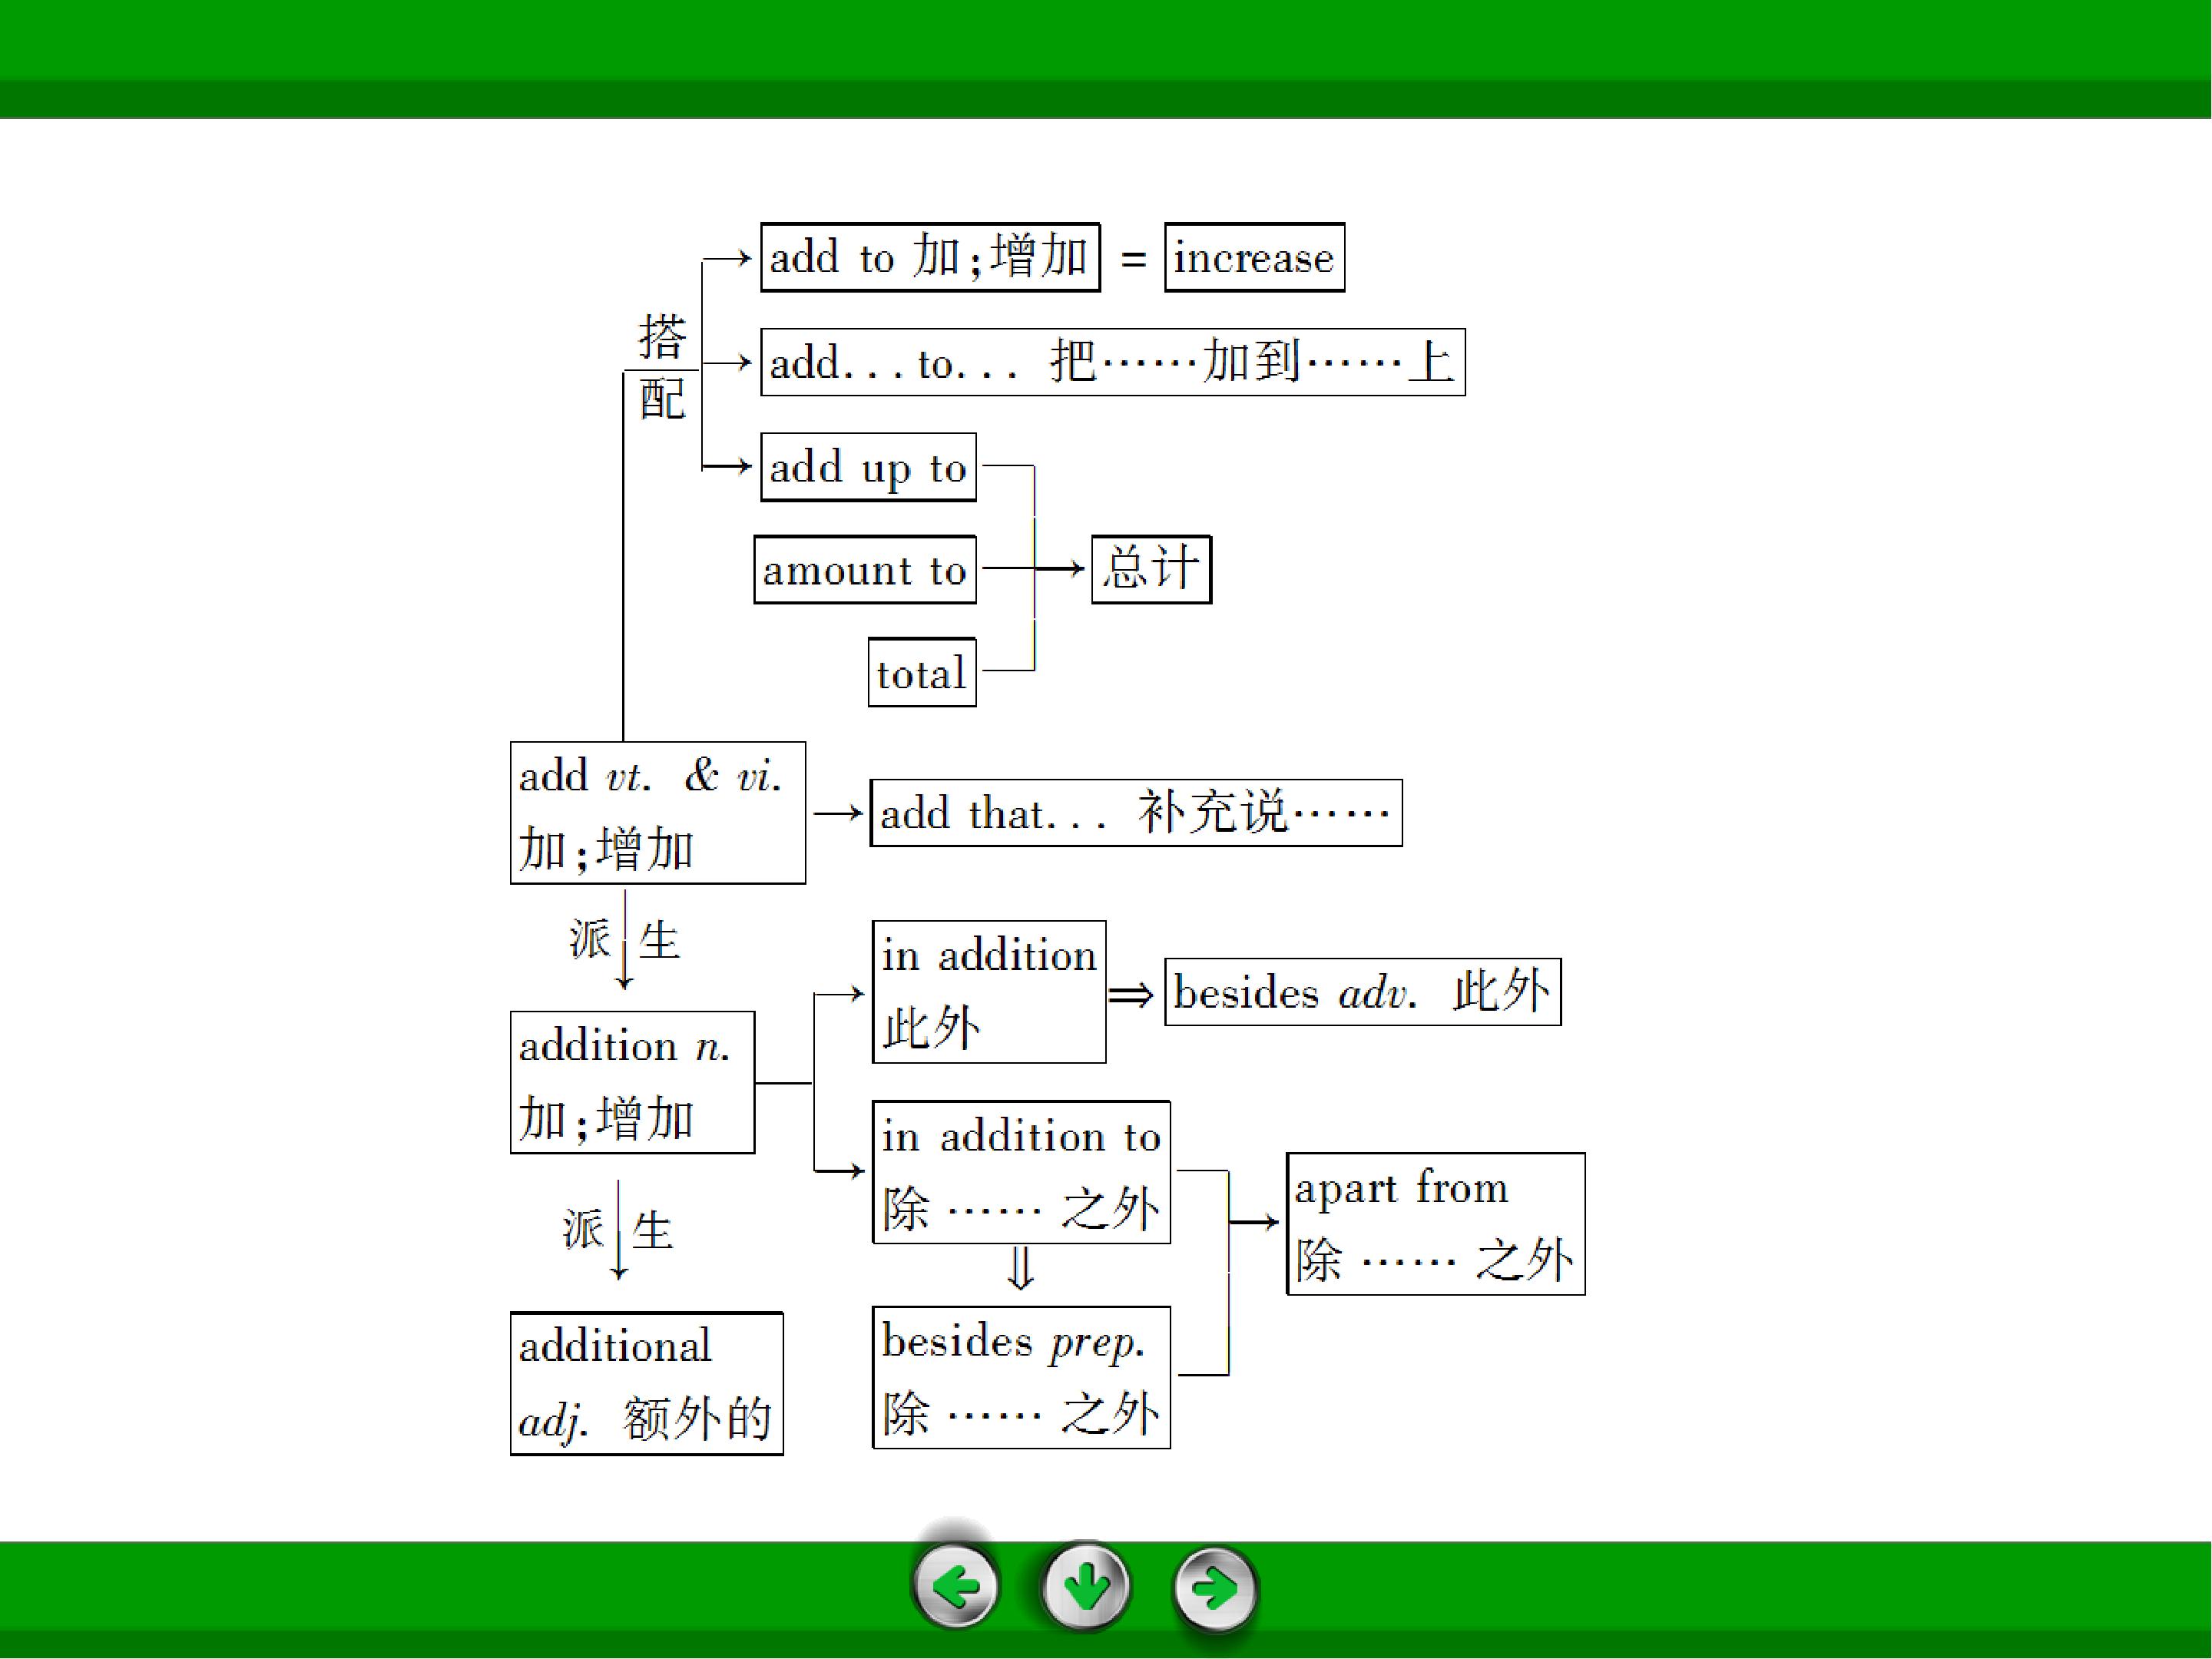Screen dimensions: 2212x1659
Task: Click the '搭配' collocation label
Action: (x=662, y=367)
